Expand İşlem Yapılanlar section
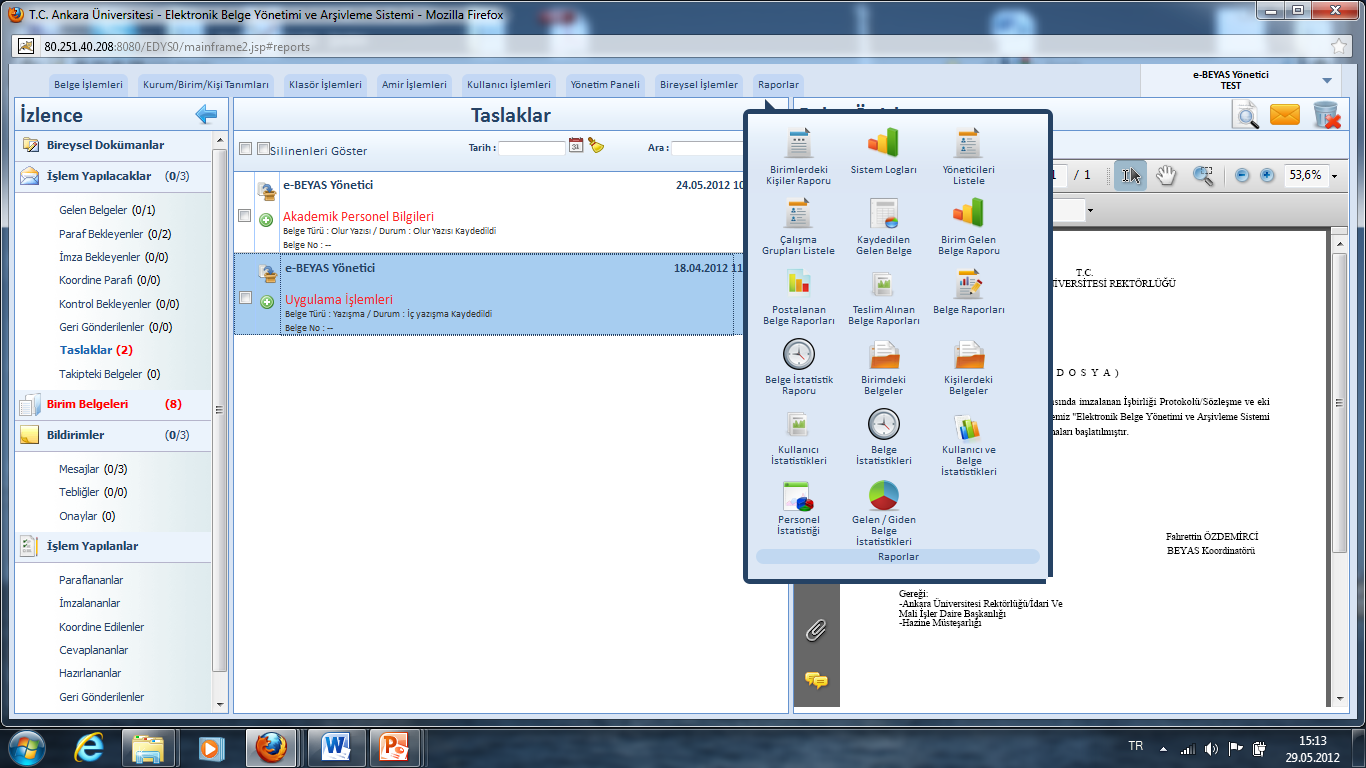The width and height of the screenshot is (1366, 768). point(113,546)
